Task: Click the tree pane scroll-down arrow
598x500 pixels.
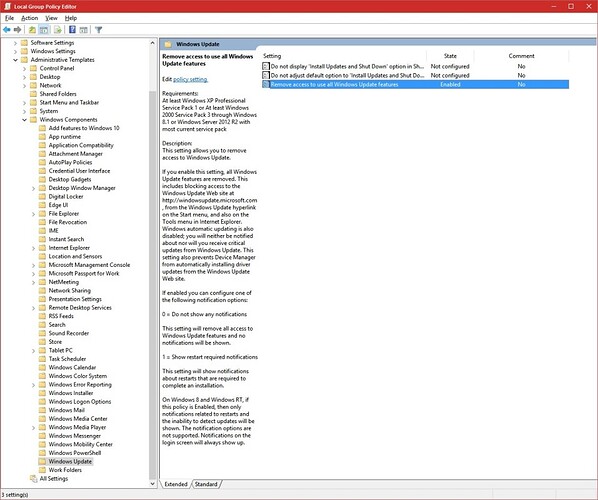Action: (x=153, y=484)
